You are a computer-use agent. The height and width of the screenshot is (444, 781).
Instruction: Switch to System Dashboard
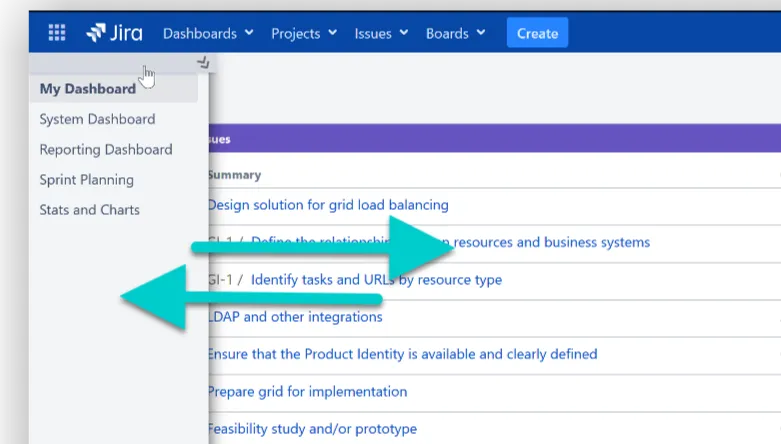(97, 119)
